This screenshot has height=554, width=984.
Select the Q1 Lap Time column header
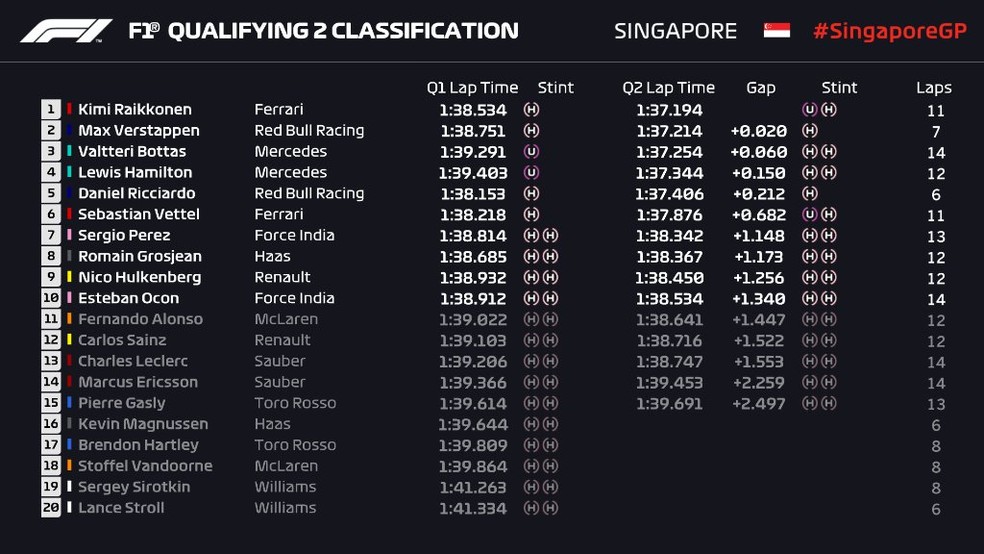470,88
